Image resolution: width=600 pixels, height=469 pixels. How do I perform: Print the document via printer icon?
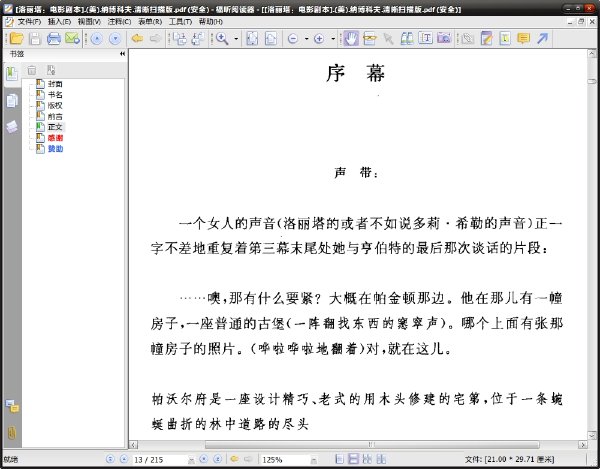(54, 39)
